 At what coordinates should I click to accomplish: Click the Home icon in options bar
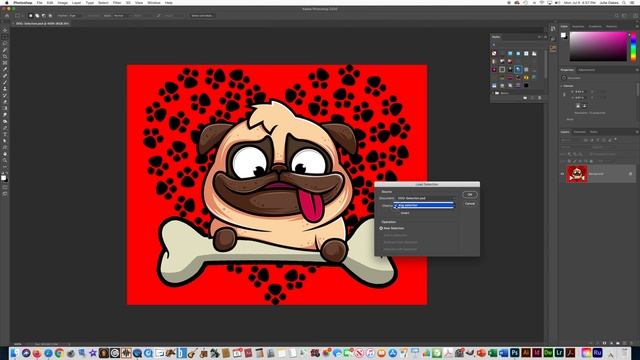[6, 16]
